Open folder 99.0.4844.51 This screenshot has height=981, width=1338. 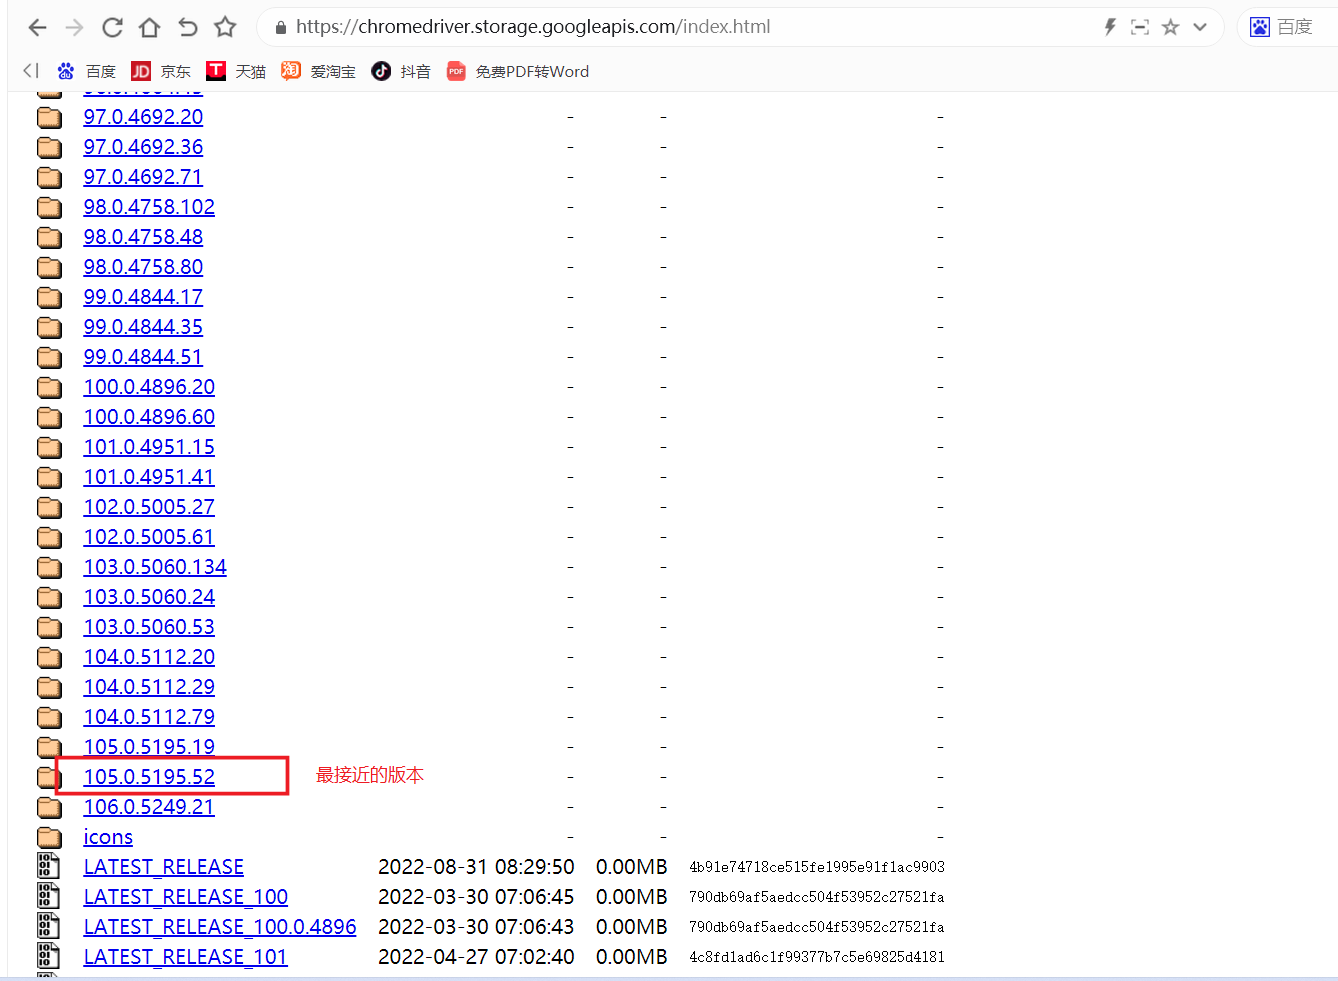pos(143,357)
